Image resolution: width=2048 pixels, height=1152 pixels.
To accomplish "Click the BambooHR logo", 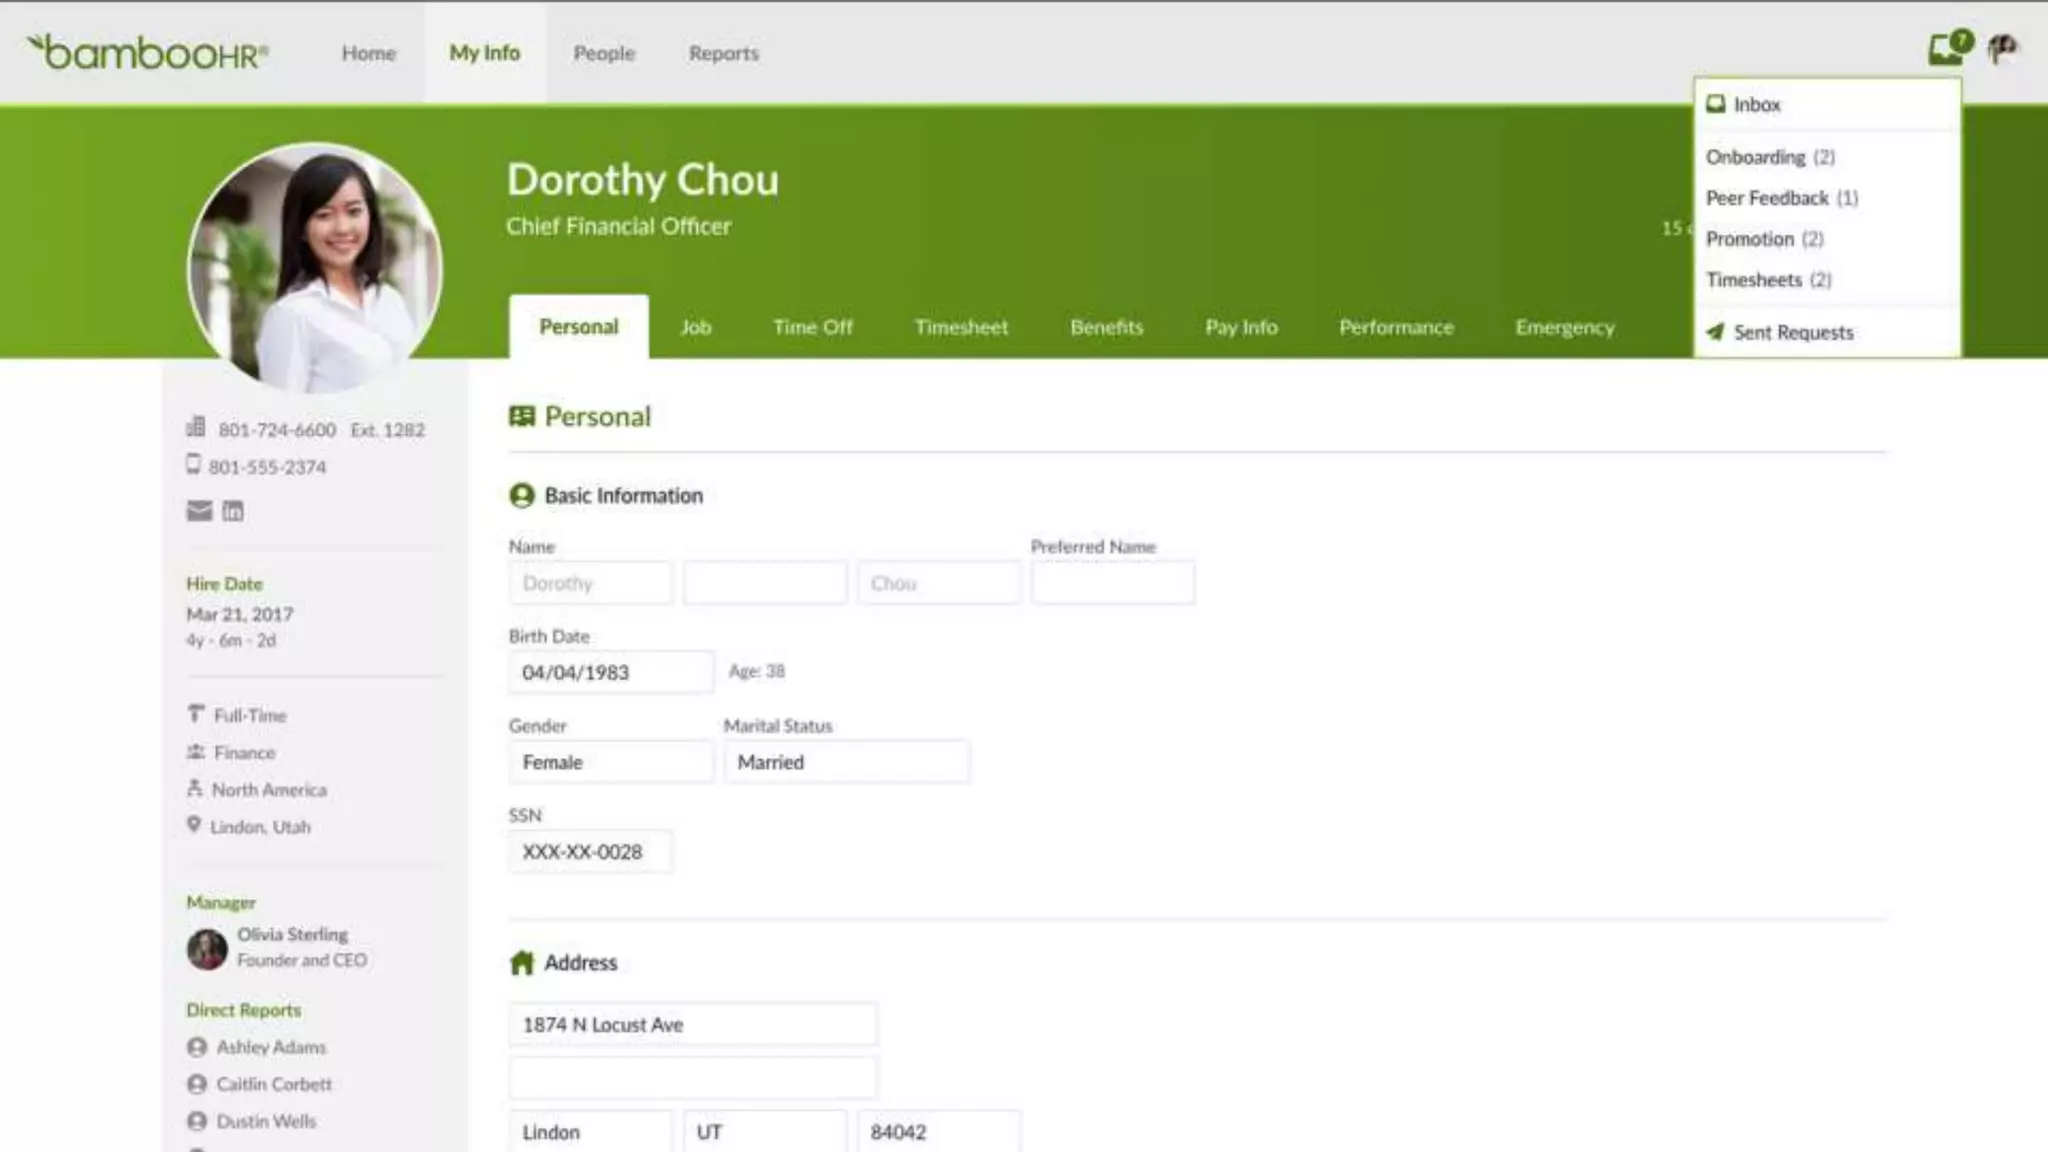I will click(147, 52).
